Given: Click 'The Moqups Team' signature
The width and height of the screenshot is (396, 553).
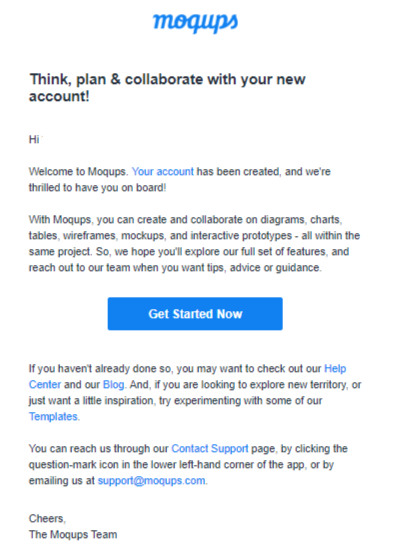Looking at the screenshot, I should pyautogui.click(x=73, y=535).
